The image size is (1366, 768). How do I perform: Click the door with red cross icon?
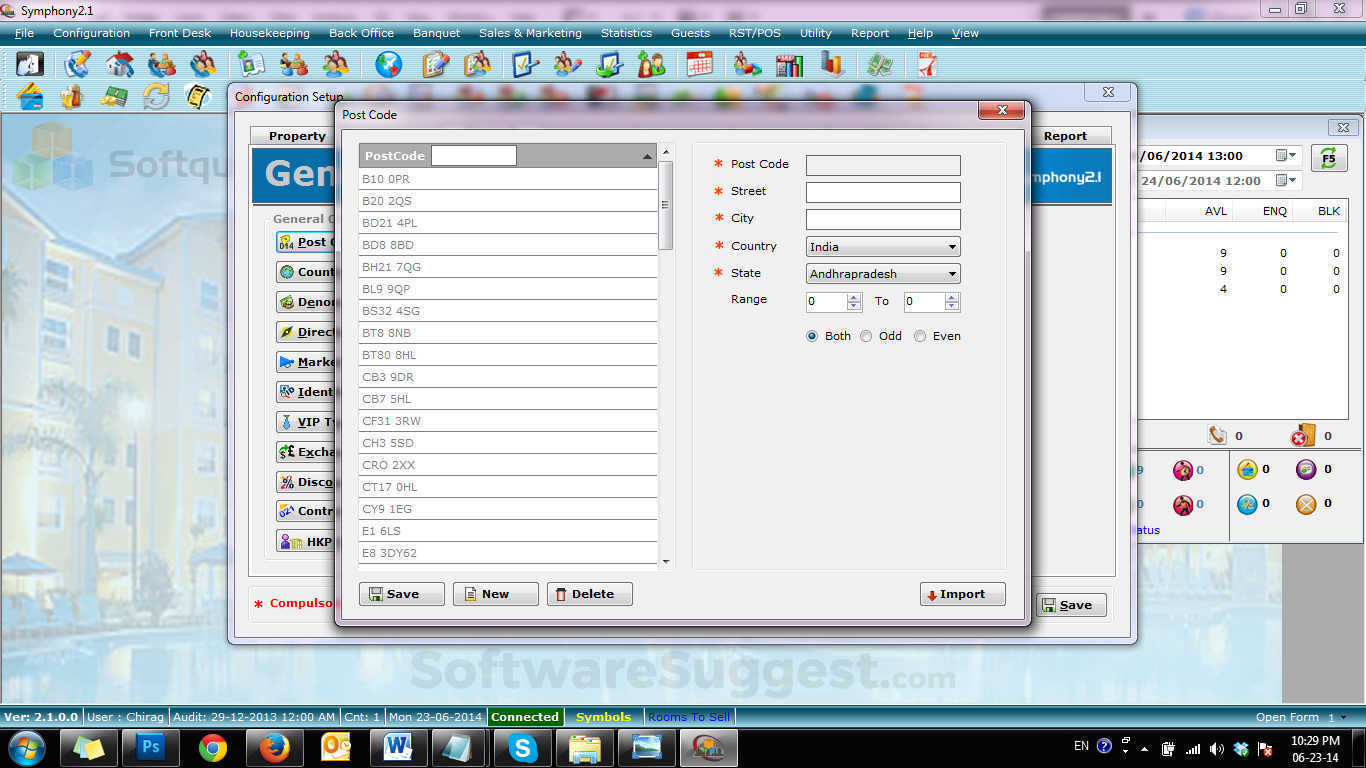(1303, 436)
